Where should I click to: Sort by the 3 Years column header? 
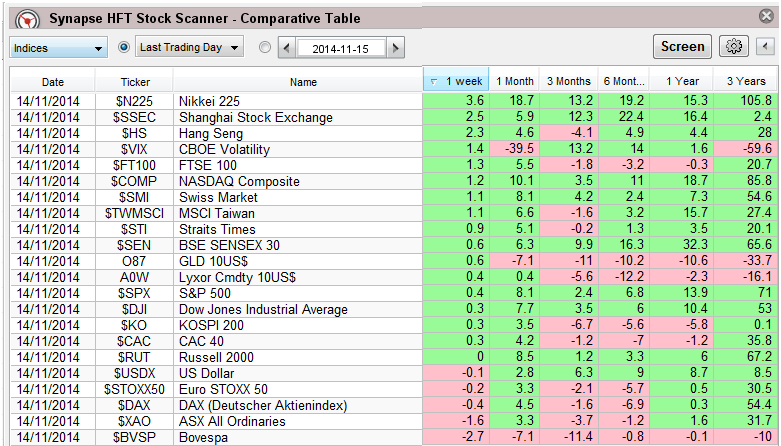(743, 81)
